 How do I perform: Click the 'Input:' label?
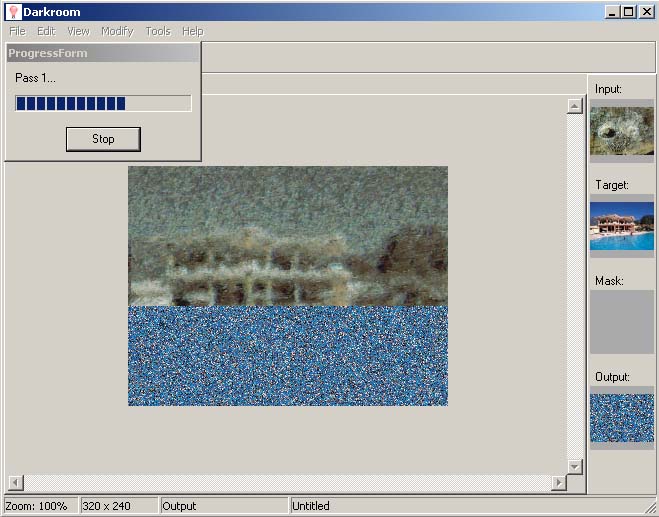[x=608, y=89]
